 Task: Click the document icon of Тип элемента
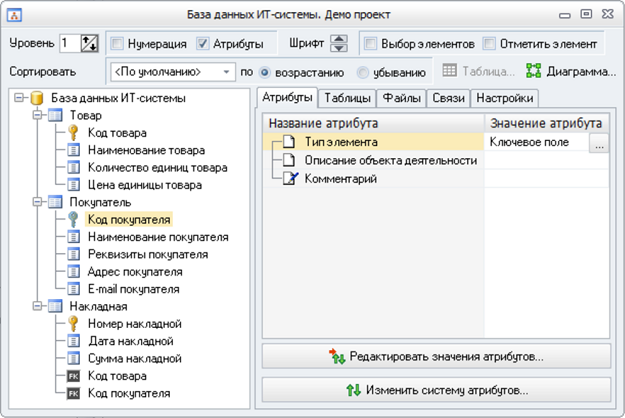click(x=289, y=142)
